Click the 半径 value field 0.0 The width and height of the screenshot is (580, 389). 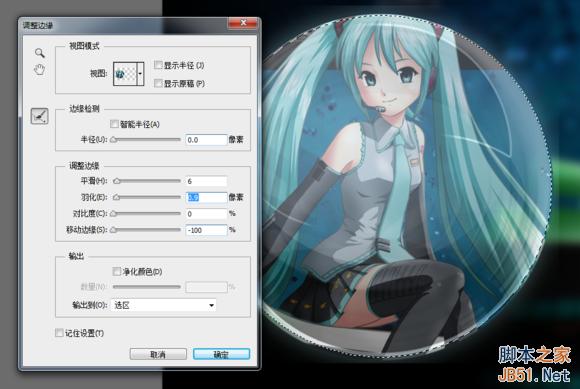(206, 140)
